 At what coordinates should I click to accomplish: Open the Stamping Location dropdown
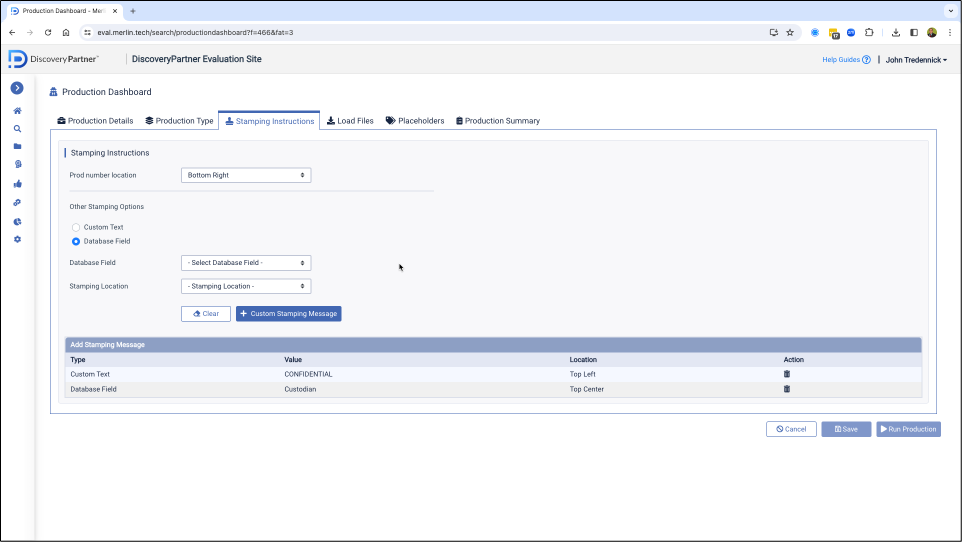(246, 286)
